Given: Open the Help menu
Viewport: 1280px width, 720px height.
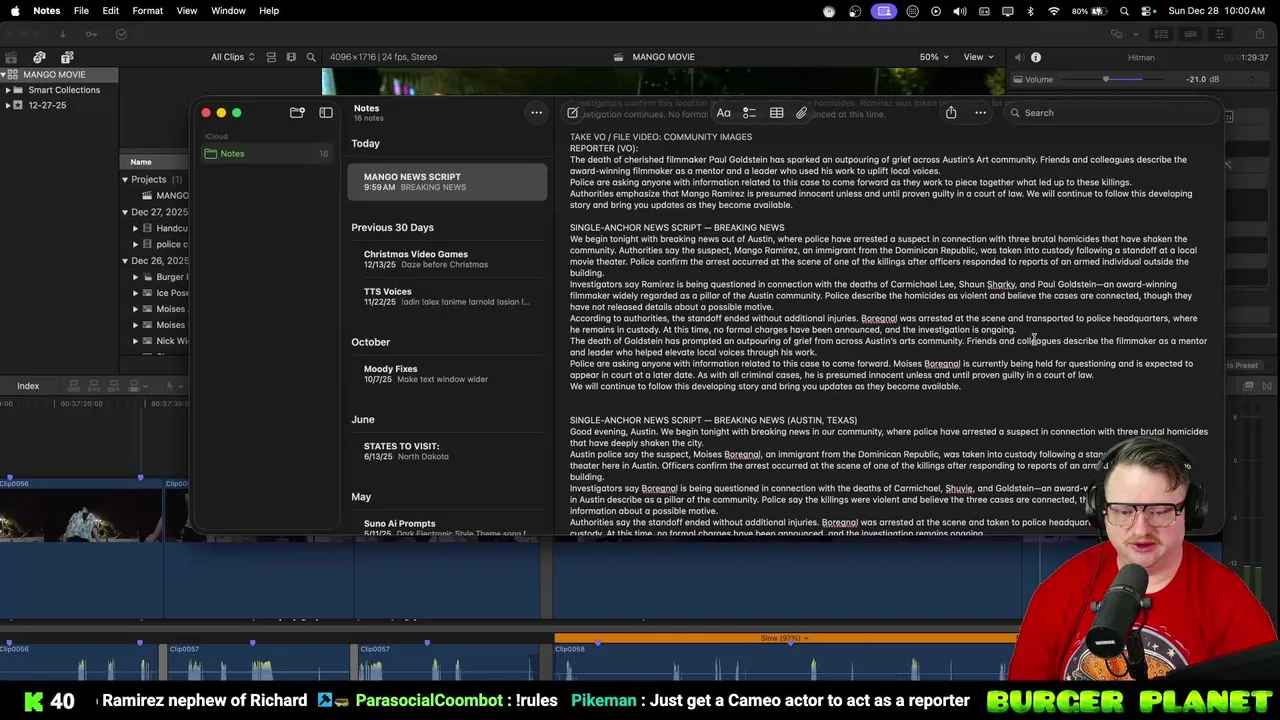Looking at the screenshot, I should (269, 11).
